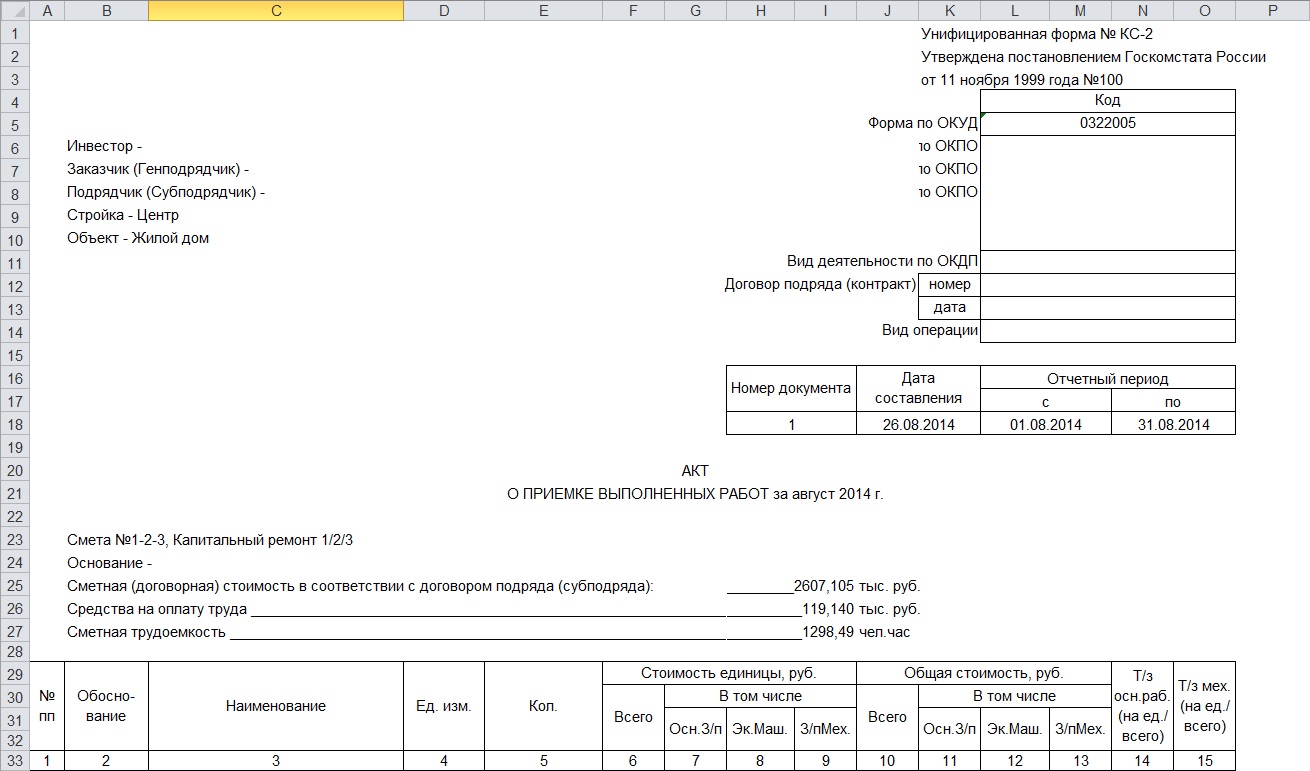
Task: Select column number cell '10'
Action: pos(887,761)
